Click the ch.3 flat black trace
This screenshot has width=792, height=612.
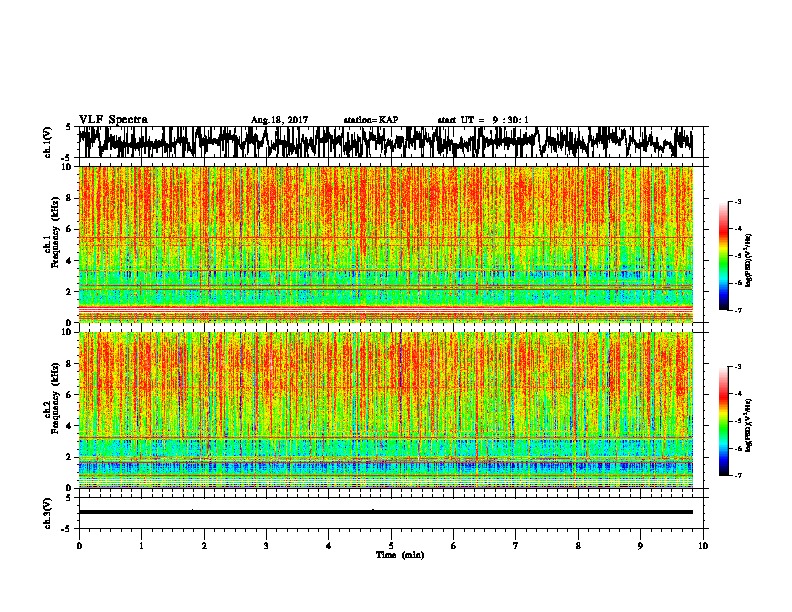tap(385, 512)
